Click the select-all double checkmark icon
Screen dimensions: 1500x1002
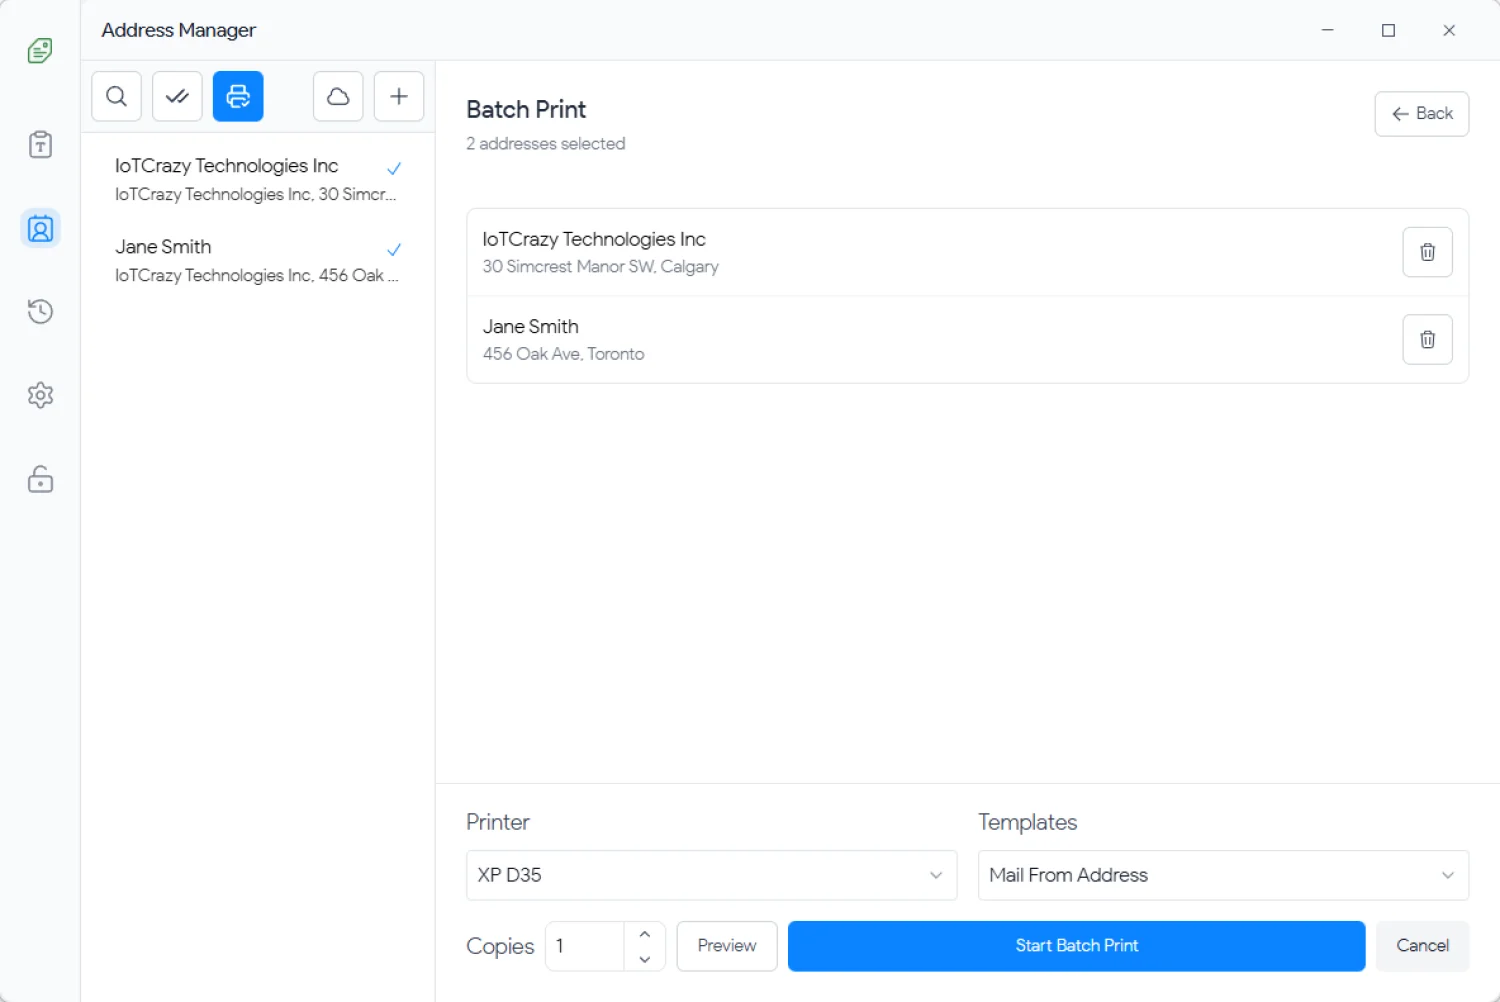[x=177, y=96]
